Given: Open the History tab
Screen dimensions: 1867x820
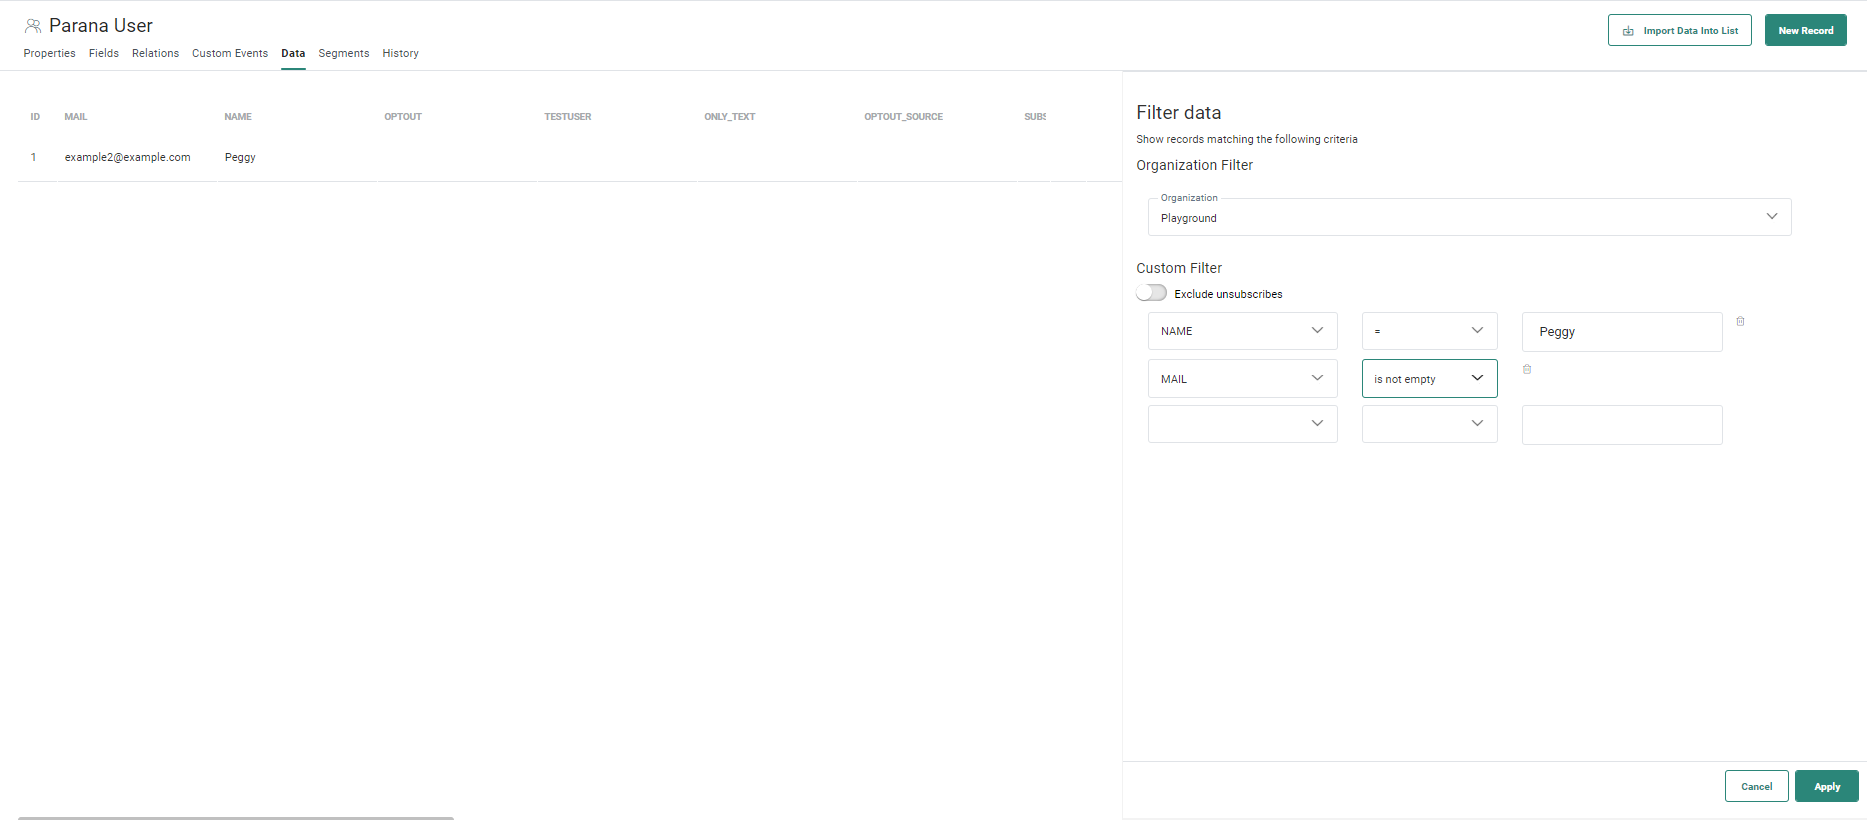Looking at the screenshot, I should (x=400, y=54).
